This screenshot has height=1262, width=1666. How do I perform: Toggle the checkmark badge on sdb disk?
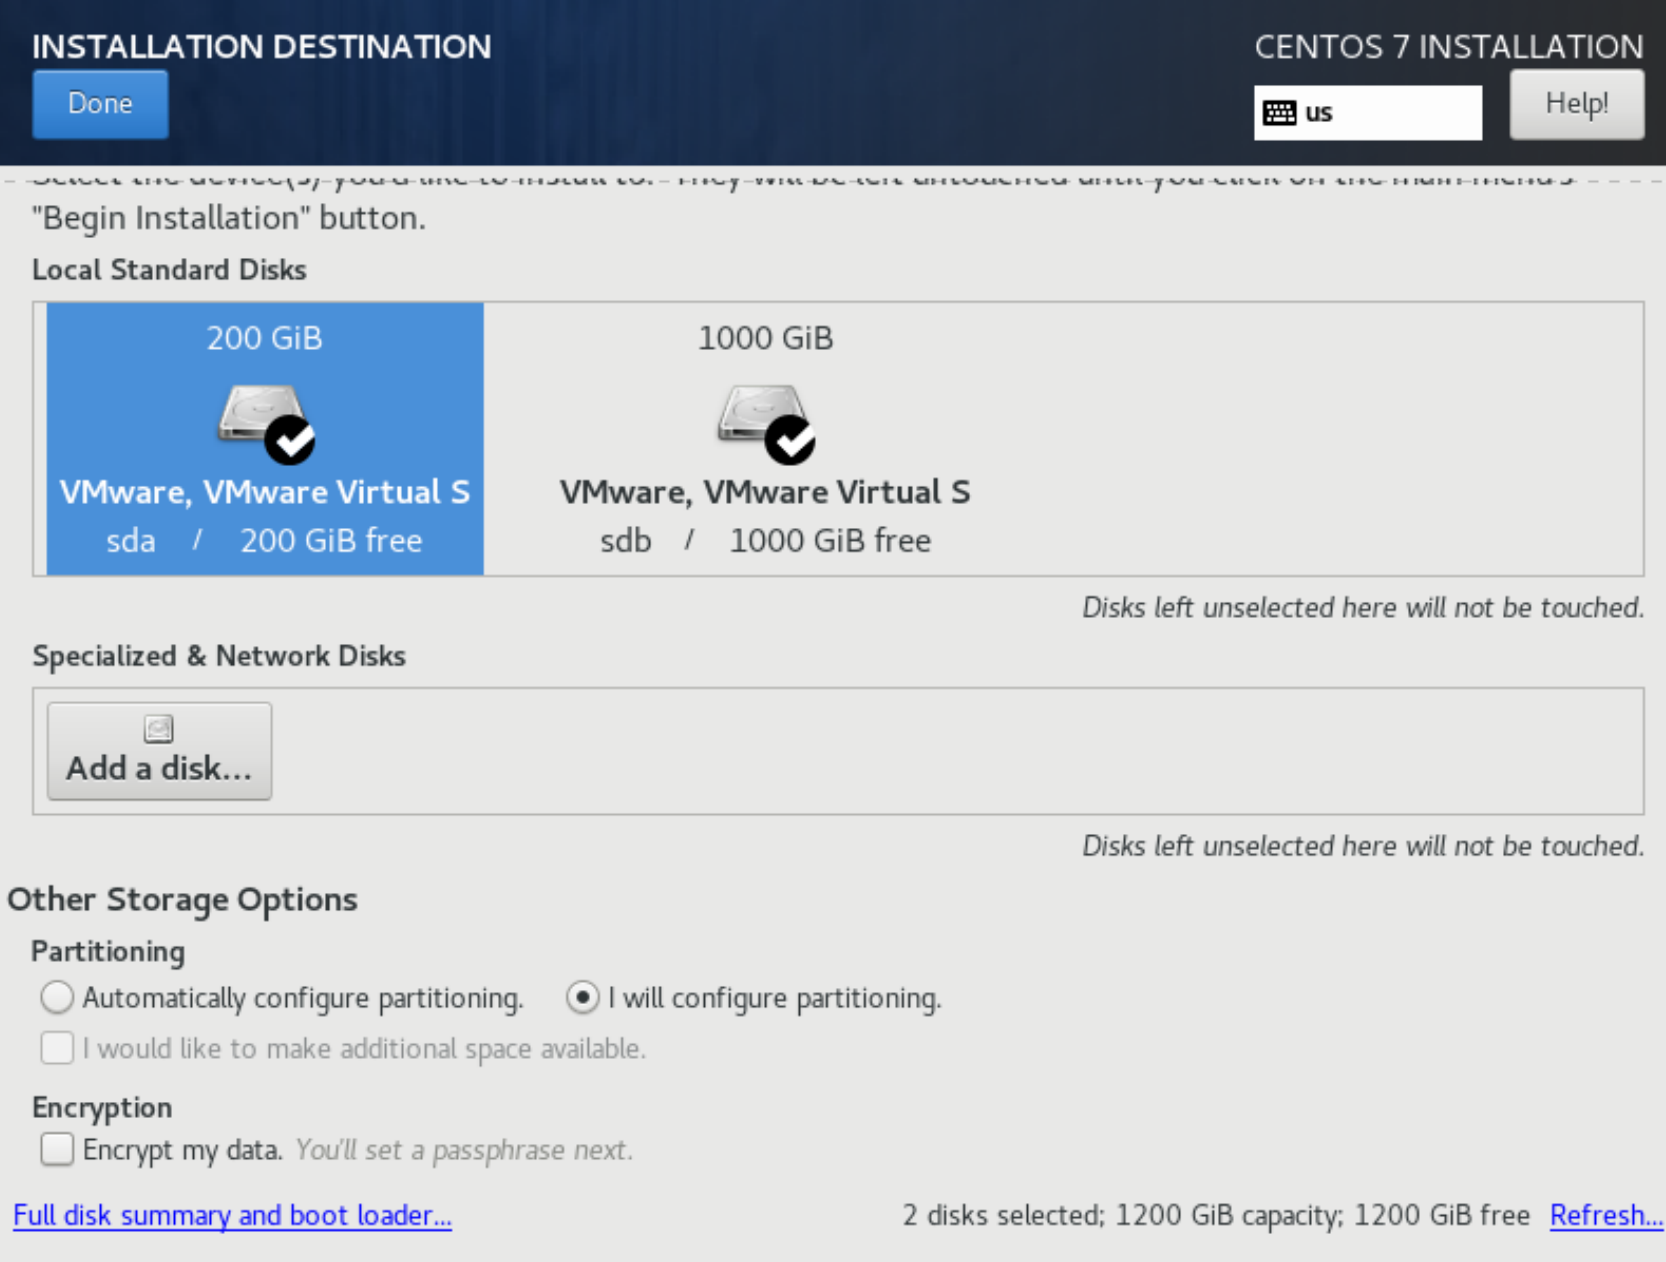coord(790,440)
